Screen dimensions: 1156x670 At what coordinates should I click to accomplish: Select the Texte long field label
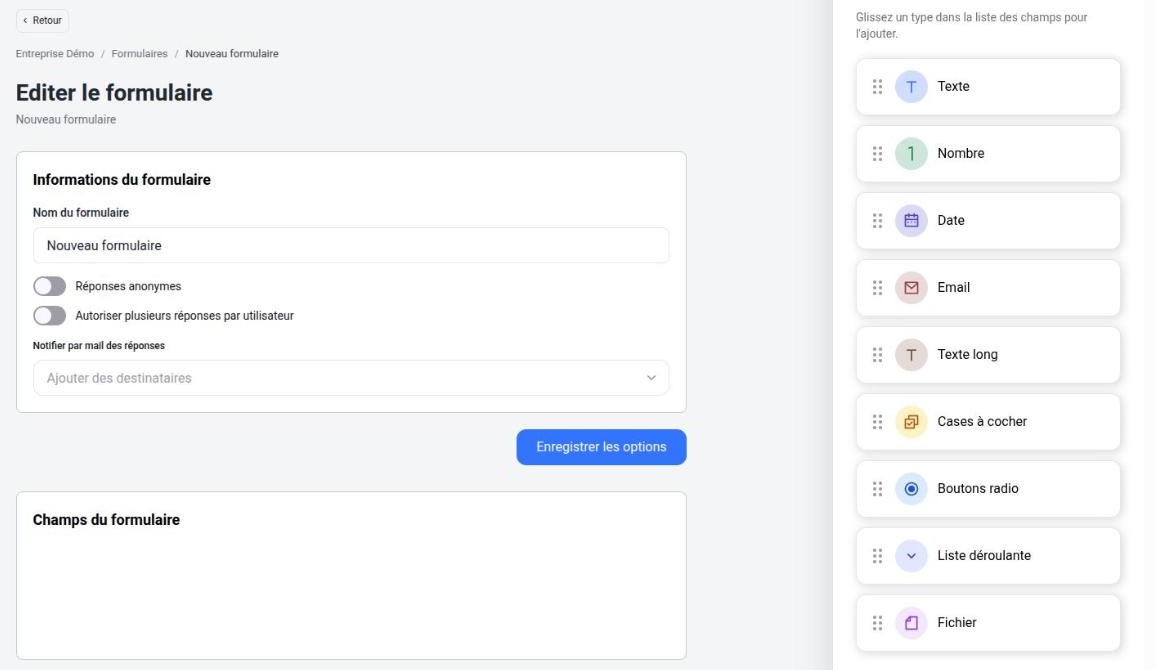[967, 355]
